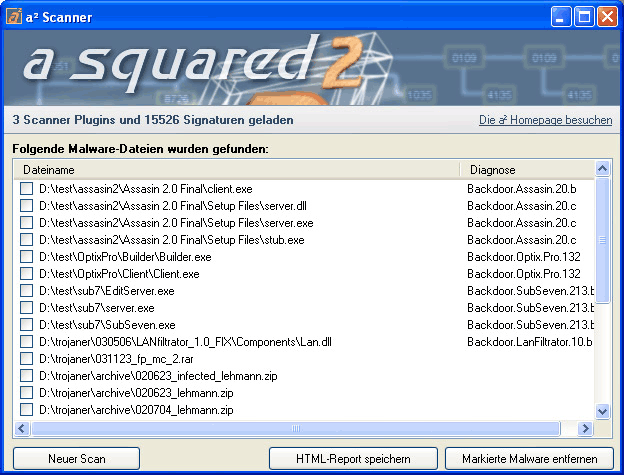Toggle checkbox for sub7\server.exe

click(x=26, y=308)
